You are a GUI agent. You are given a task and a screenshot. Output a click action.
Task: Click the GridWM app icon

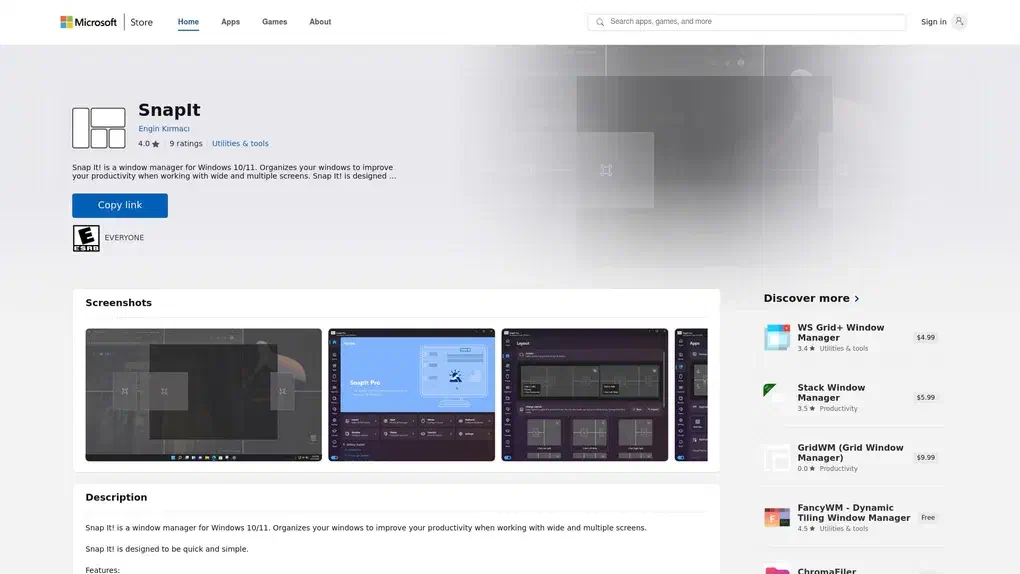point(777,458)
